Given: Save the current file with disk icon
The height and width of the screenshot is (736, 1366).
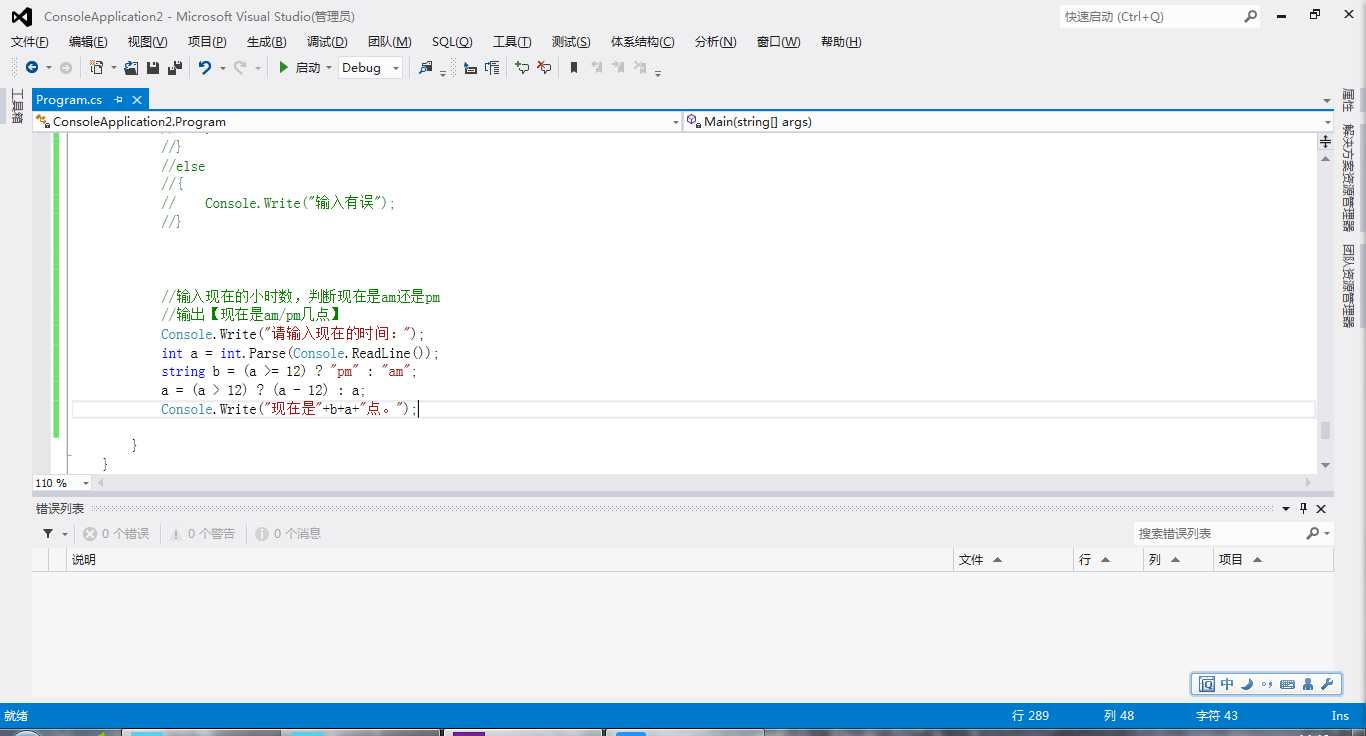Looking at the screenshot, I should [153, 68].
